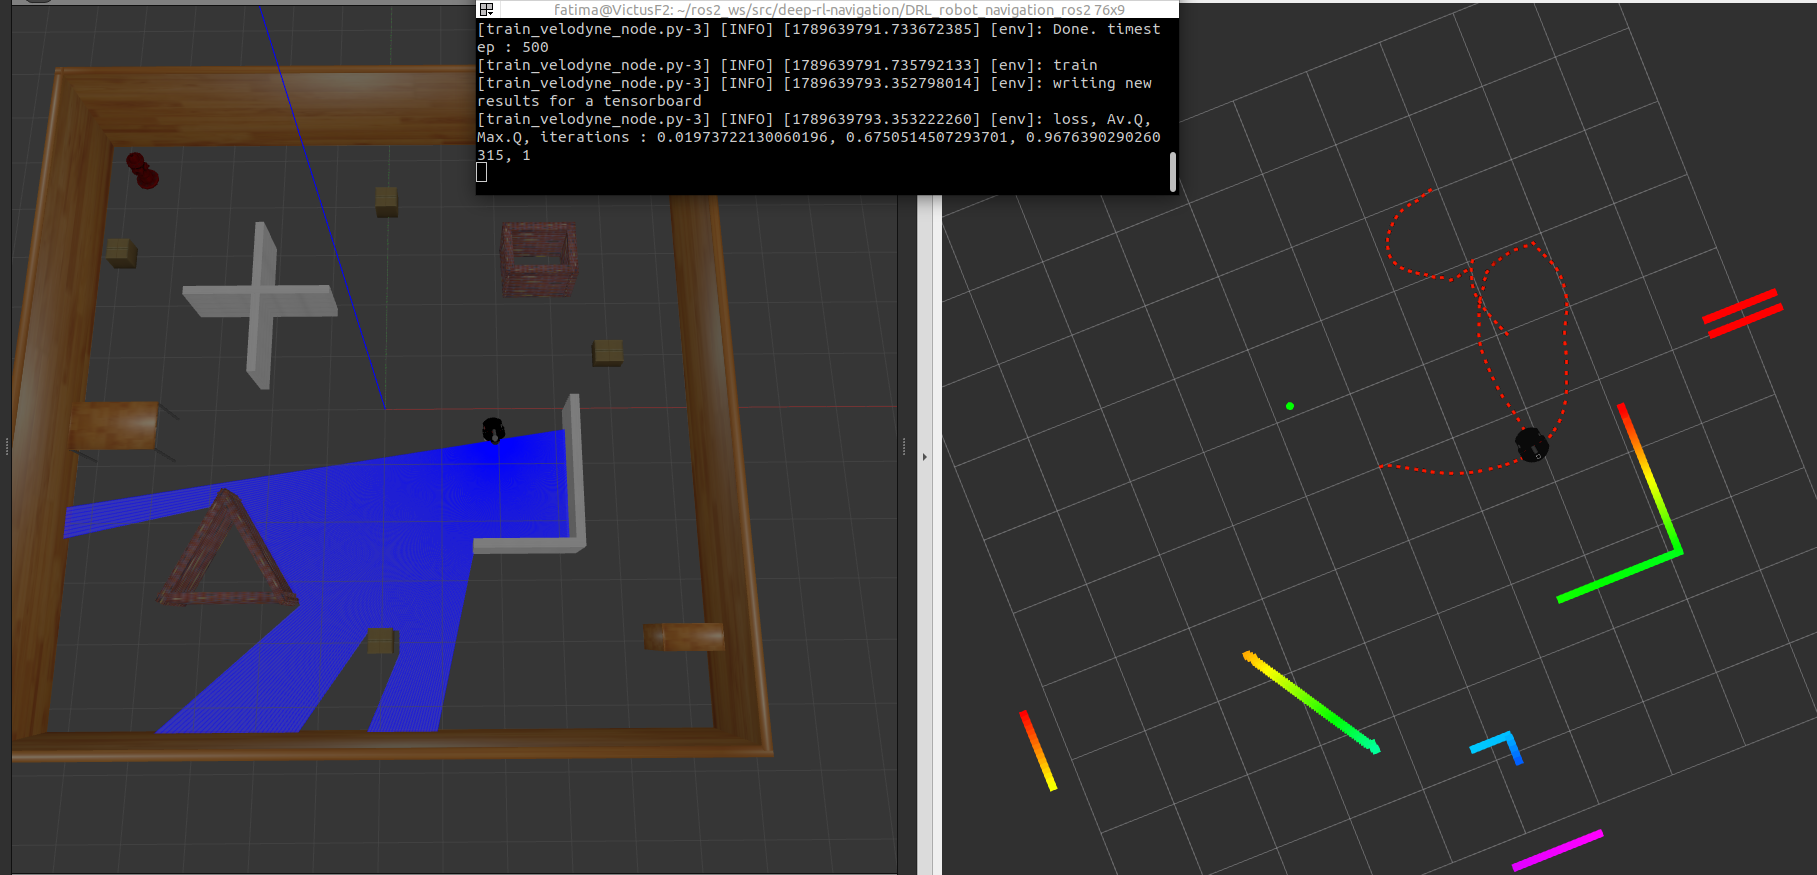Expand the collapsed side panel arrow
The image size is (1817, 875).
[x=924, y=457]
